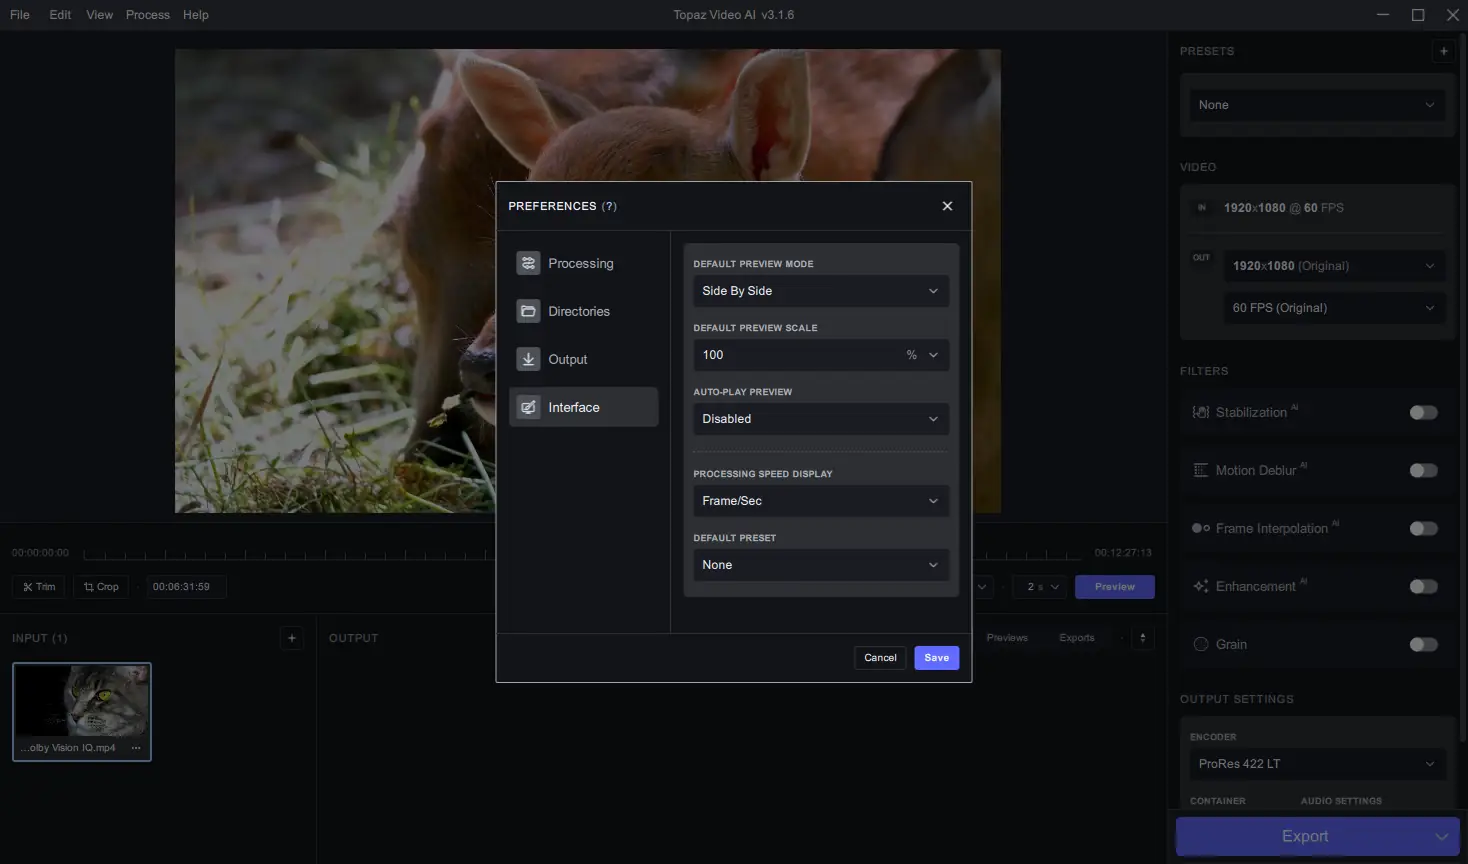Minimize the Topaz Video AI window

(x=1383, y=15)
